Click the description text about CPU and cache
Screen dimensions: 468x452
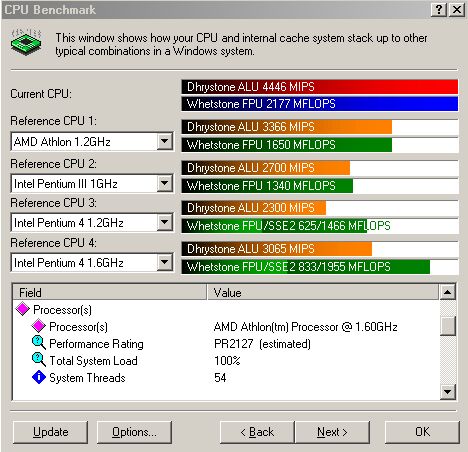click(241, 44)
